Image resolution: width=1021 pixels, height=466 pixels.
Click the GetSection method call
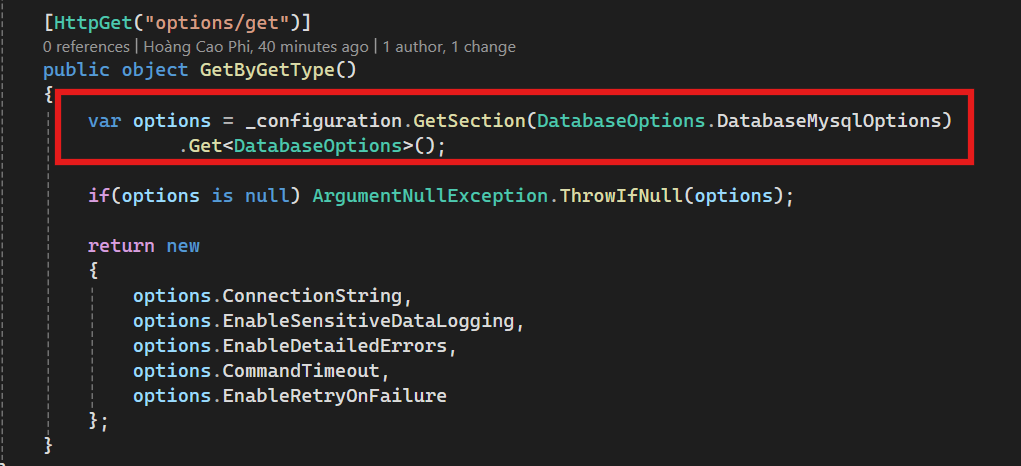(x=468, y=121)
